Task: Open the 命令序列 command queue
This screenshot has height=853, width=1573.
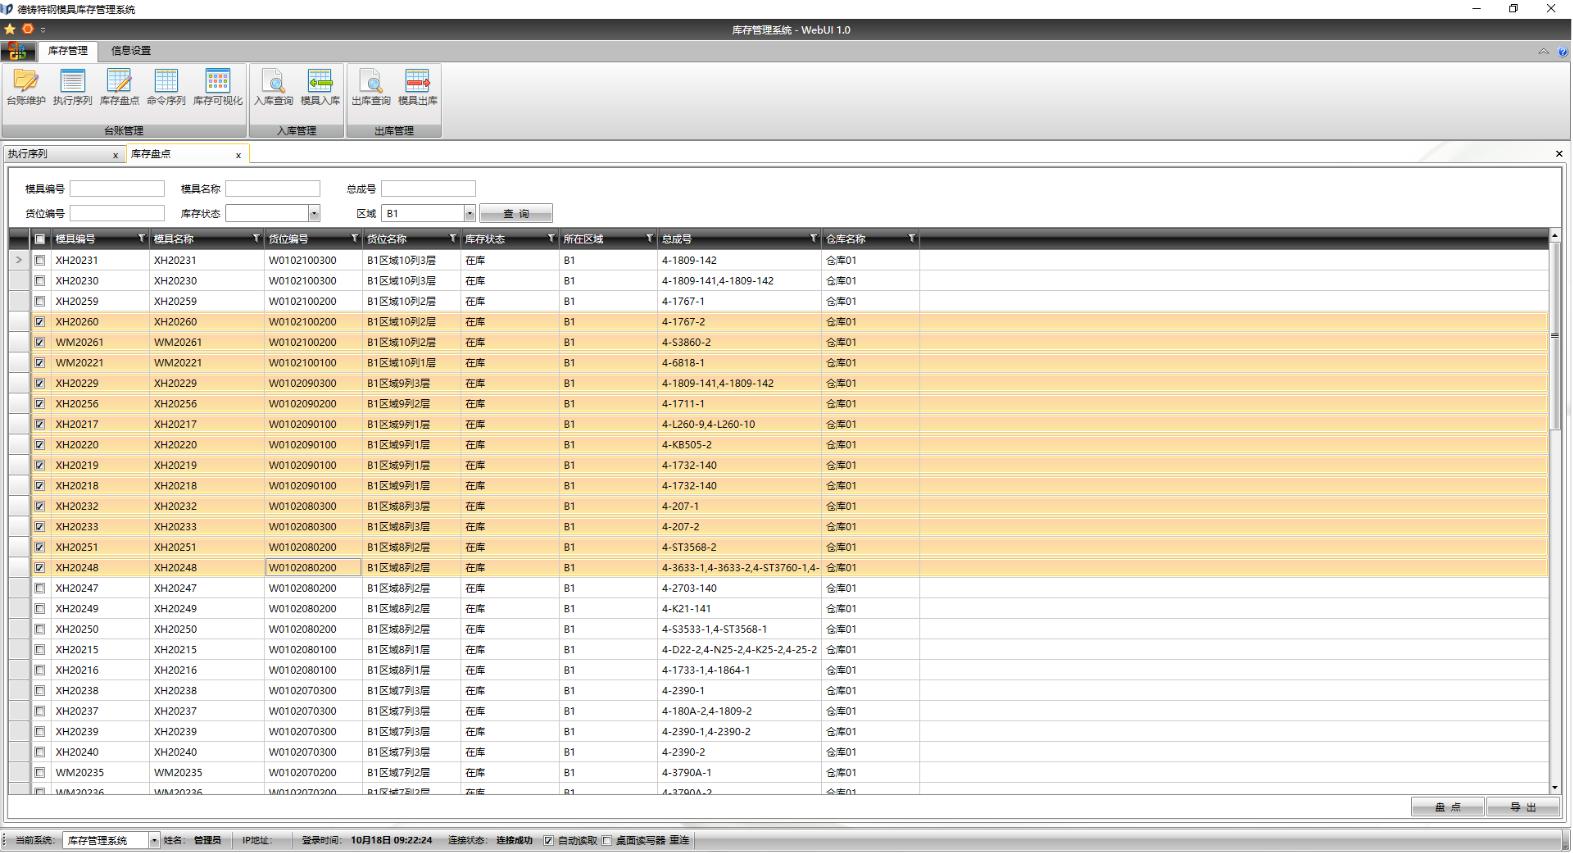Action: coord(166,87)
